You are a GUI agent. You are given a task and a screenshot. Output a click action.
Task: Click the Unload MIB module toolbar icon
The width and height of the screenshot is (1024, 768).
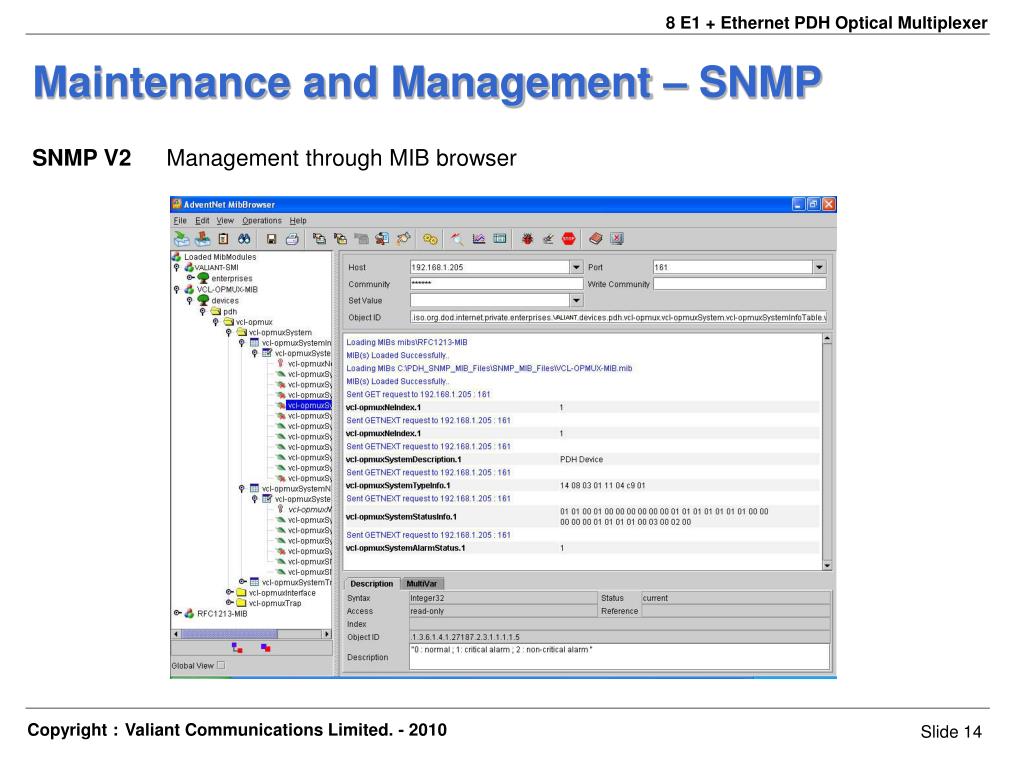(202, 239)
